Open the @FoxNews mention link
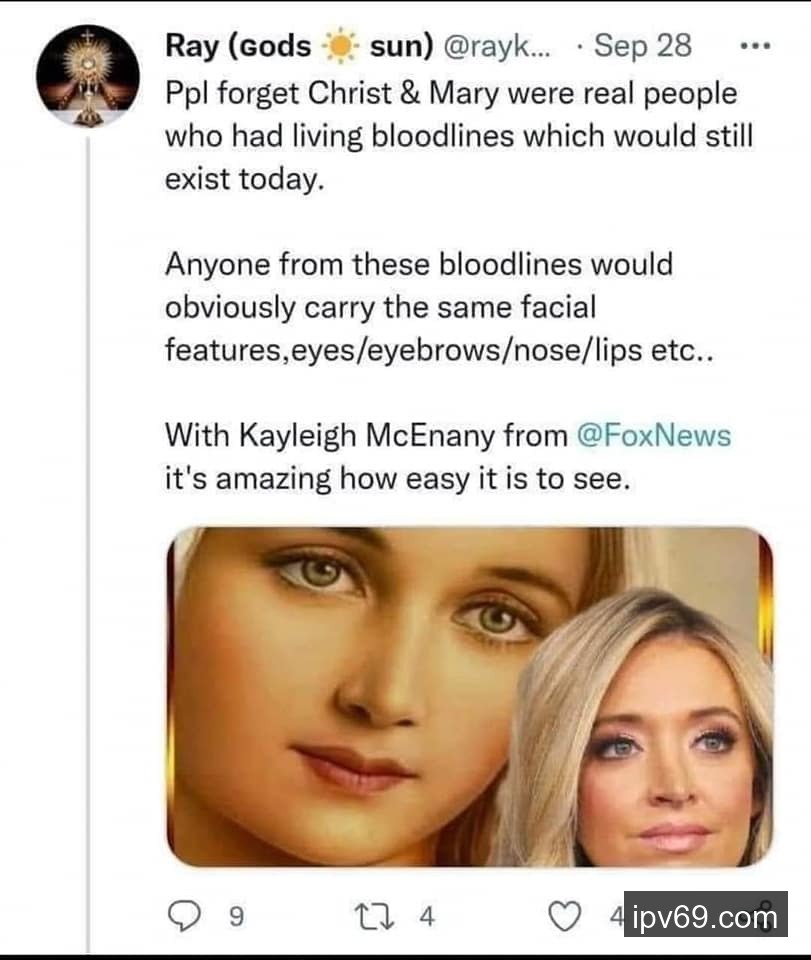This screenshot has width=811, height=960. (x=654, y=436)
